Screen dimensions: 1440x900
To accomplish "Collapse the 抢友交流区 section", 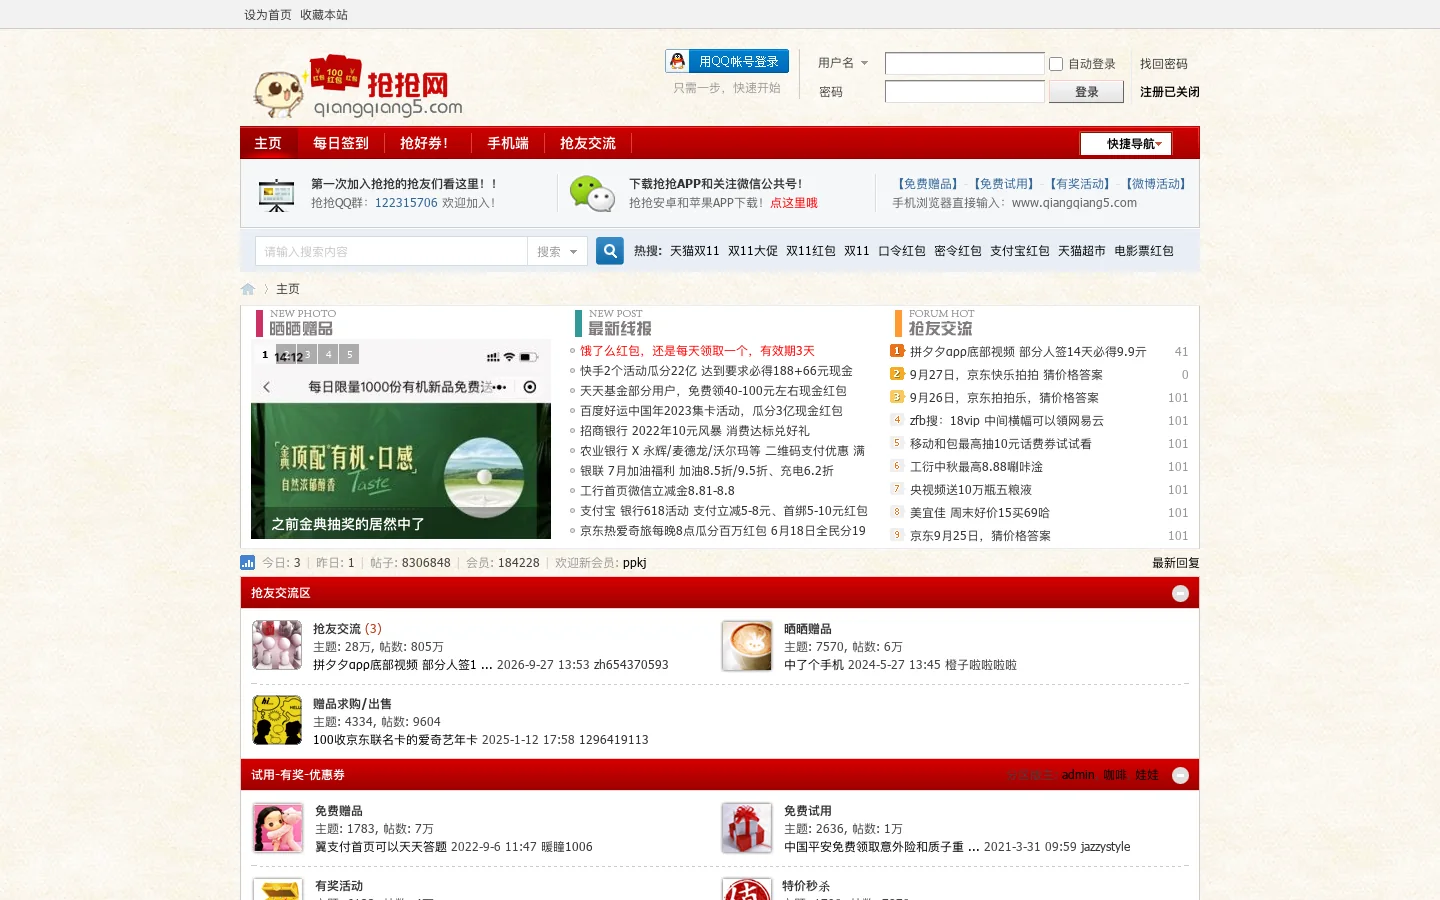I will pos(1180,593).
